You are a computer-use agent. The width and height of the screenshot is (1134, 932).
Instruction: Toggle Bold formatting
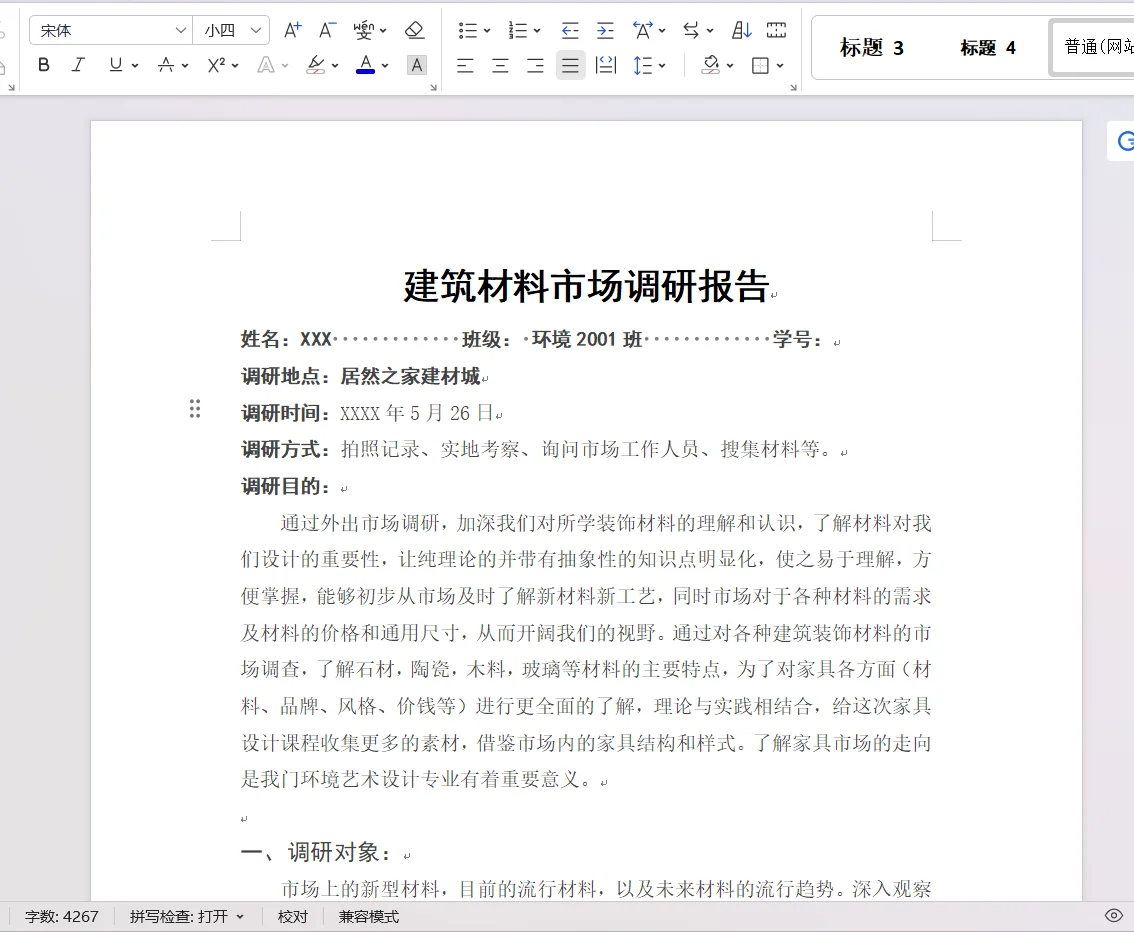tap(44, 65)
